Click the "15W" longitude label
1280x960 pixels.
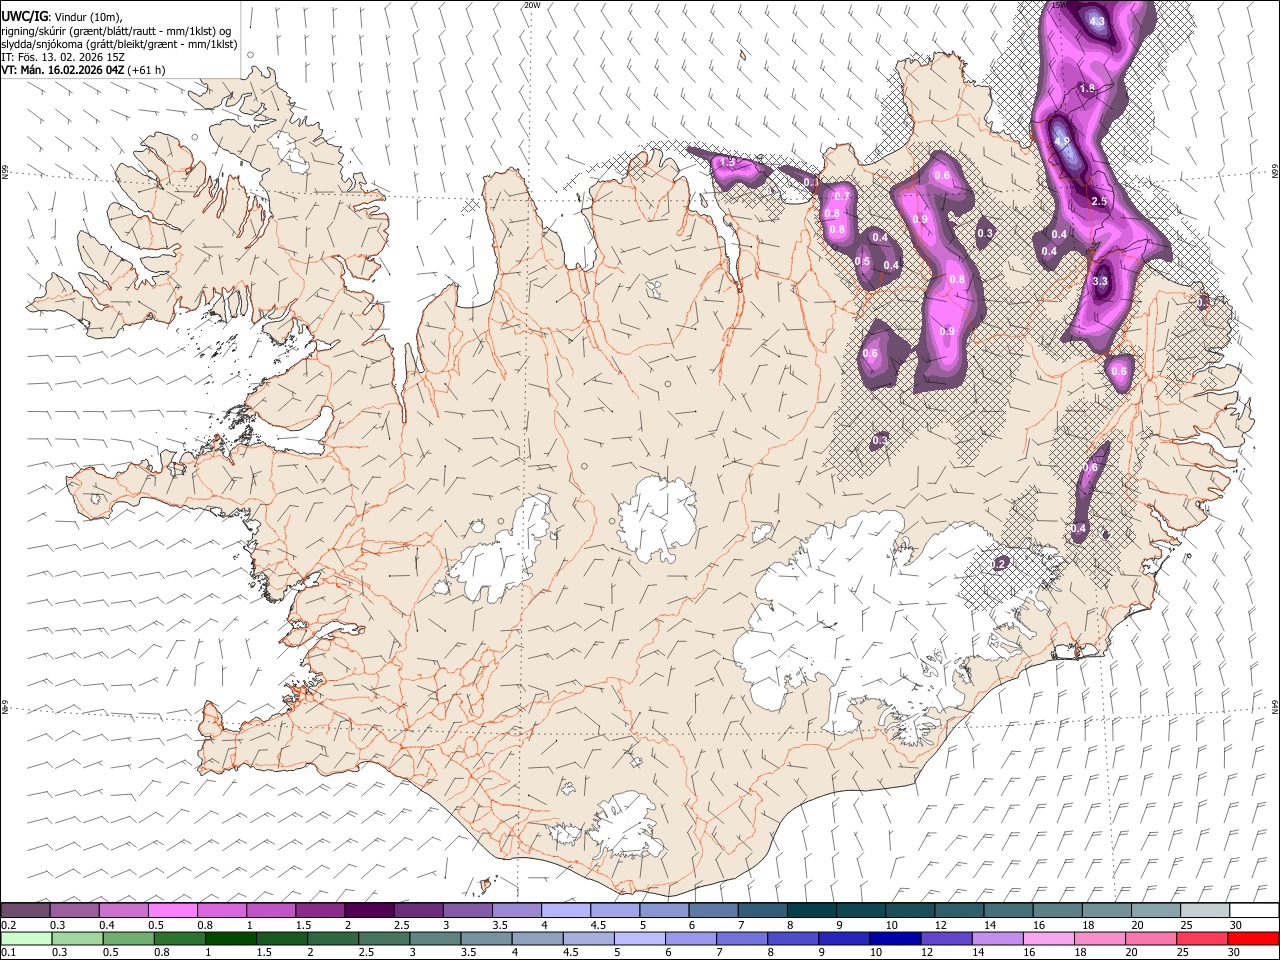click(x=1060, y=5)
